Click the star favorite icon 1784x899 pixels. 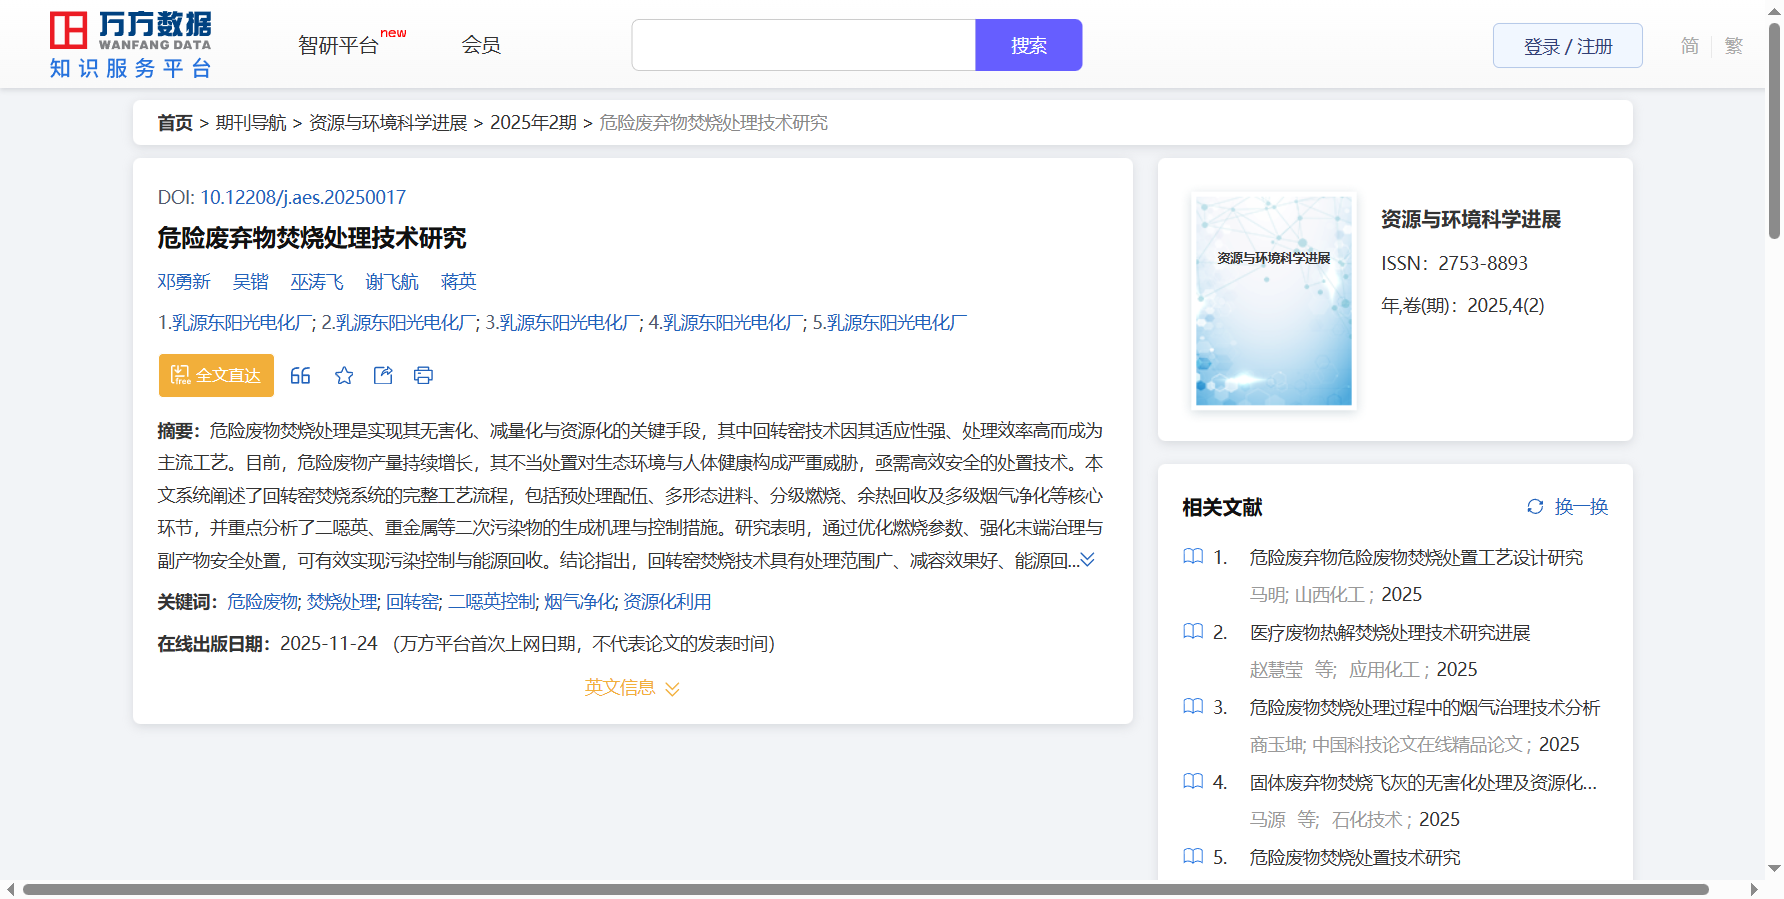coord(344,376)
